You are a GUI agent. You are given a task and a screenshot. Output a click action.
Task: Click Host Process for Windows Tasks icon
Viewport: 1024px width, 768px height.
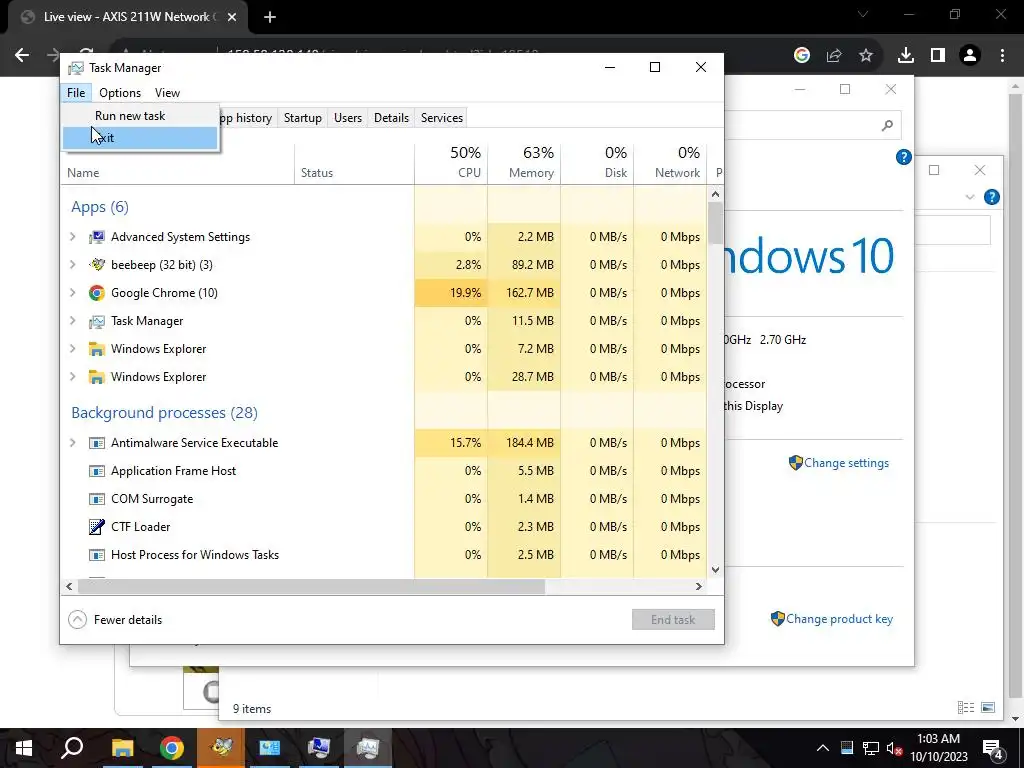click(x=97, y=555)
